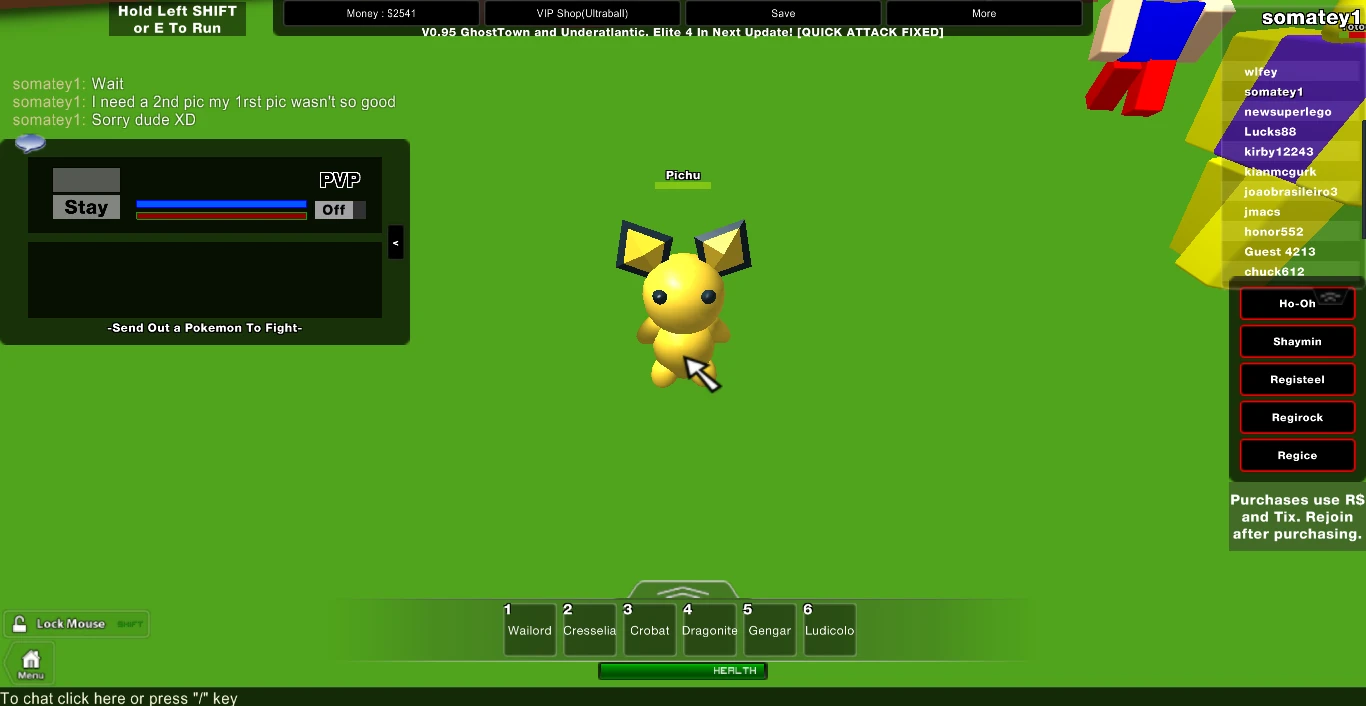1366x706 pixels.
Task: Open the Menu home icon
Action: point(31,661)
